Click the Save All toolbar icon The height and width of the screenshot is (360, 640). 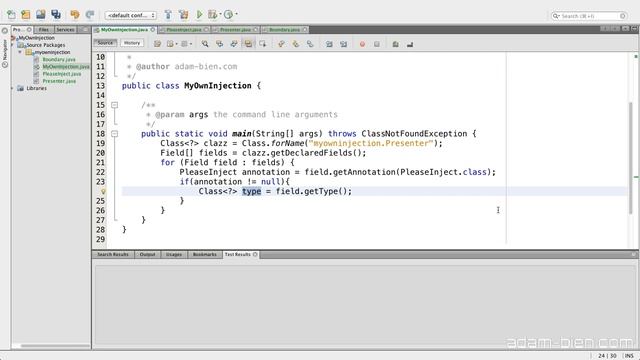pyautogui.click(x=56, y=15)
